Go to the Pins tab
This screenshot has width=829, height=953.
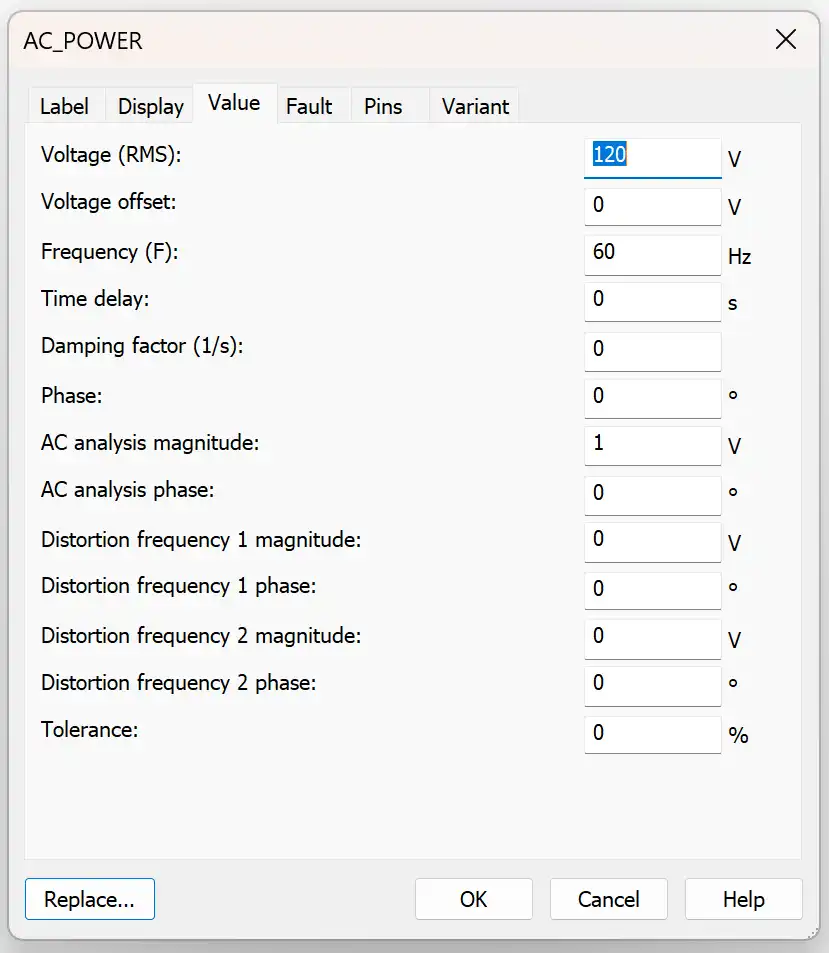click(x=383, y=106)
